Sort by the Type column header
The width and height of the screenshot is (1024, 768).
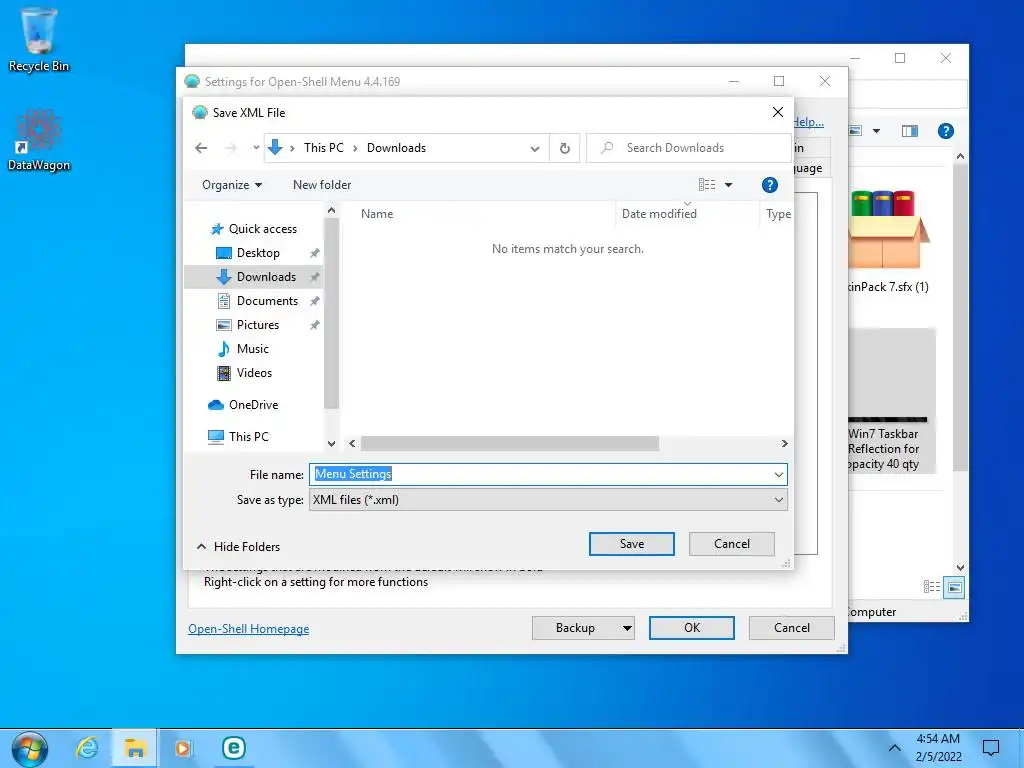[778, 214]
